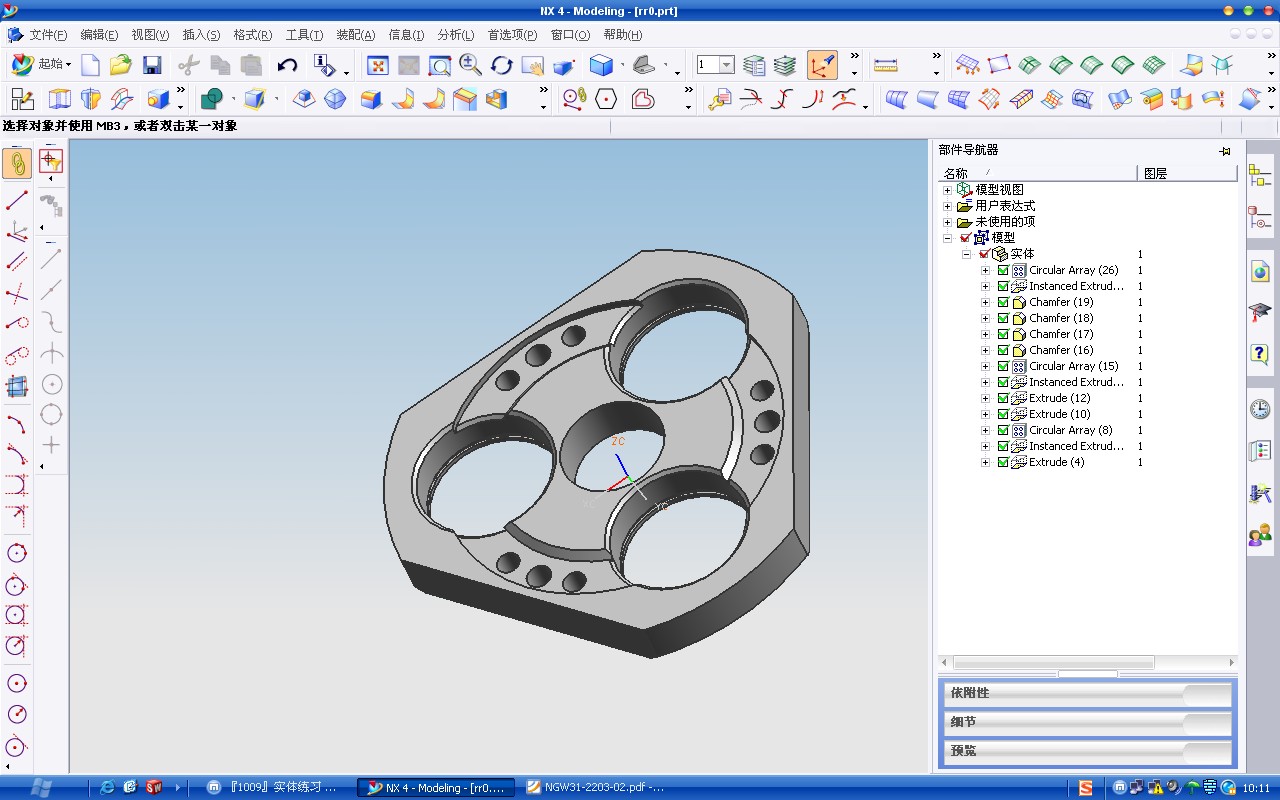Viewport: 1280px width, 800px height.
Task: Open the Internet Explorer palette in resource bar
Action: pos(1260,271)
